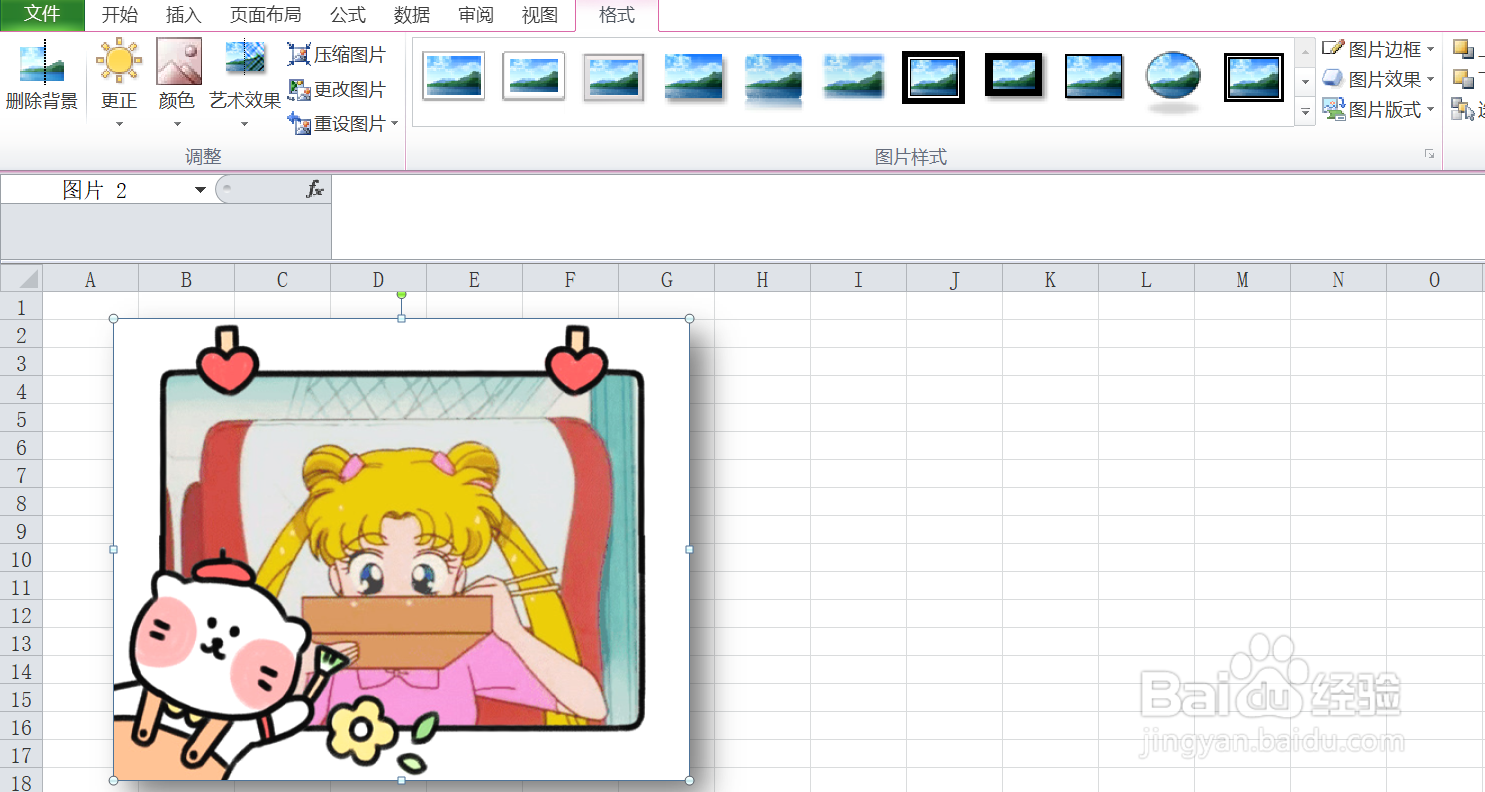
Task: Open the File (文件) tab
Action: click(x=42, y=15)
